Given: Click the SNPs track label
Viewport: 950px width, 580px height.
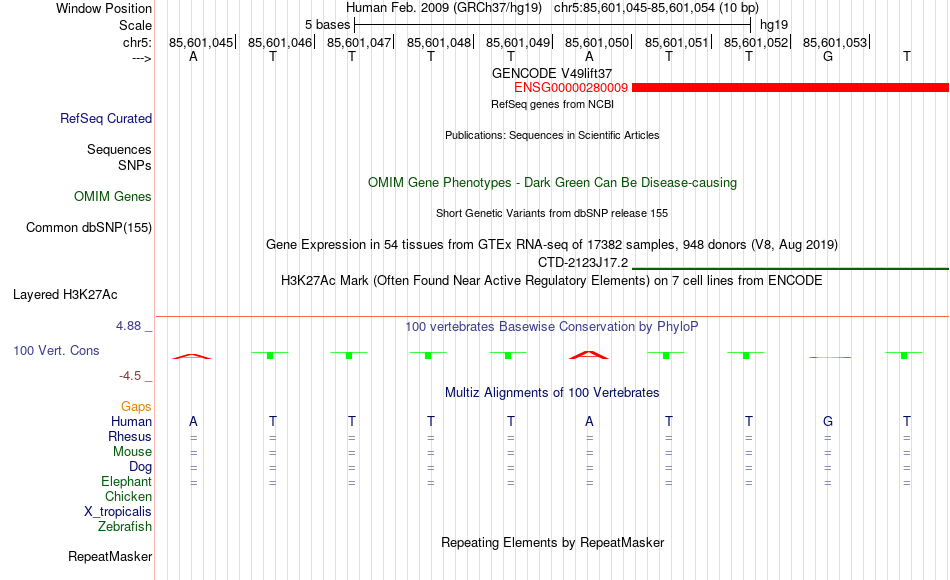Looking at the screenshot, I should 135,165.
